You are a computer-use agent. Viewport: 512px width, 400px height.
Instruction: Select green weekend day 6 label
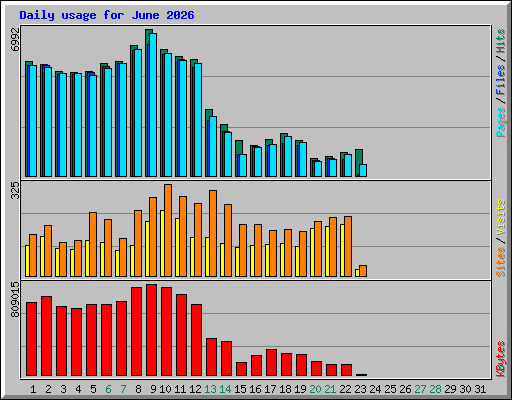108,389
